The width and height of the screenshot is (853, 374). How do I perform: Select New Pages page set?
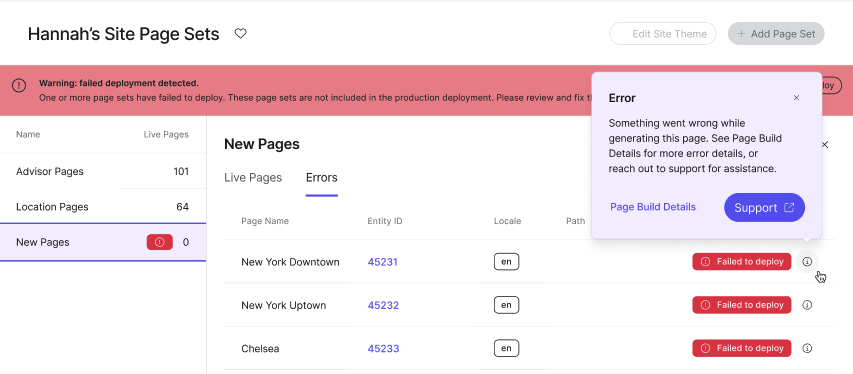pyautogui.click(x=103, y=242)
